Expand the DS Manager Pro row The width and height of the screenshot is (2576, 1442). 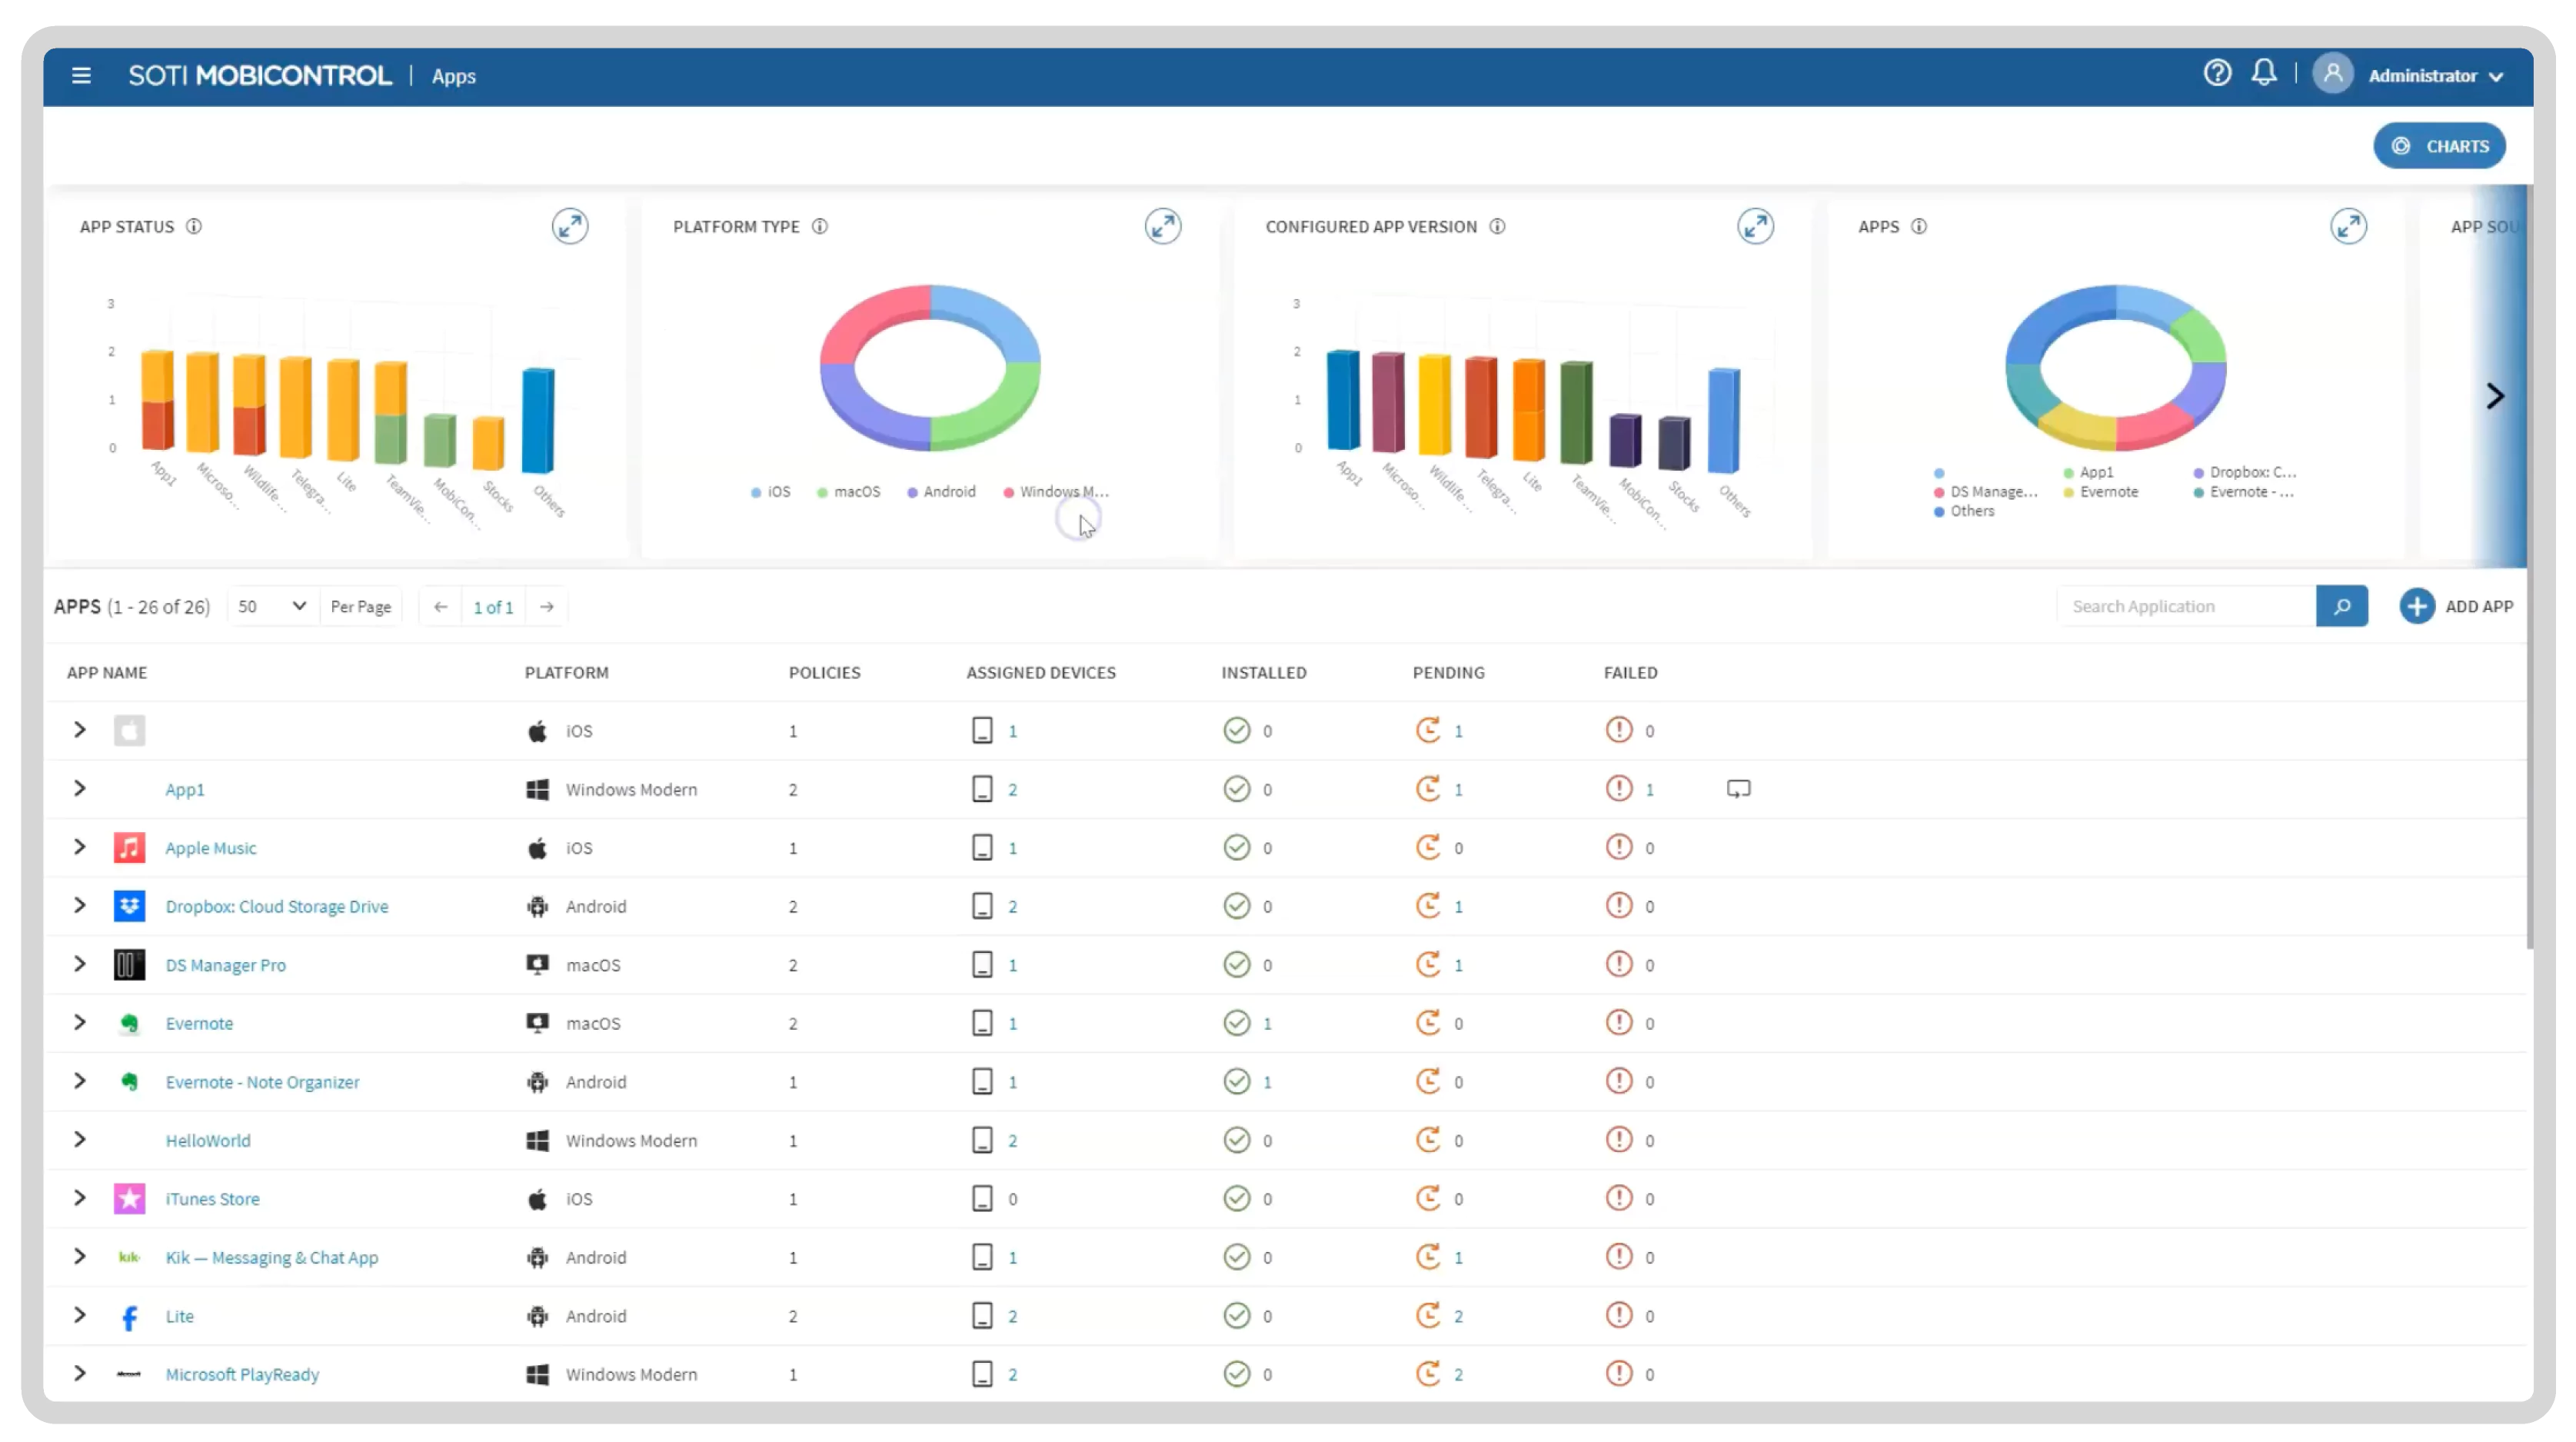79,965
